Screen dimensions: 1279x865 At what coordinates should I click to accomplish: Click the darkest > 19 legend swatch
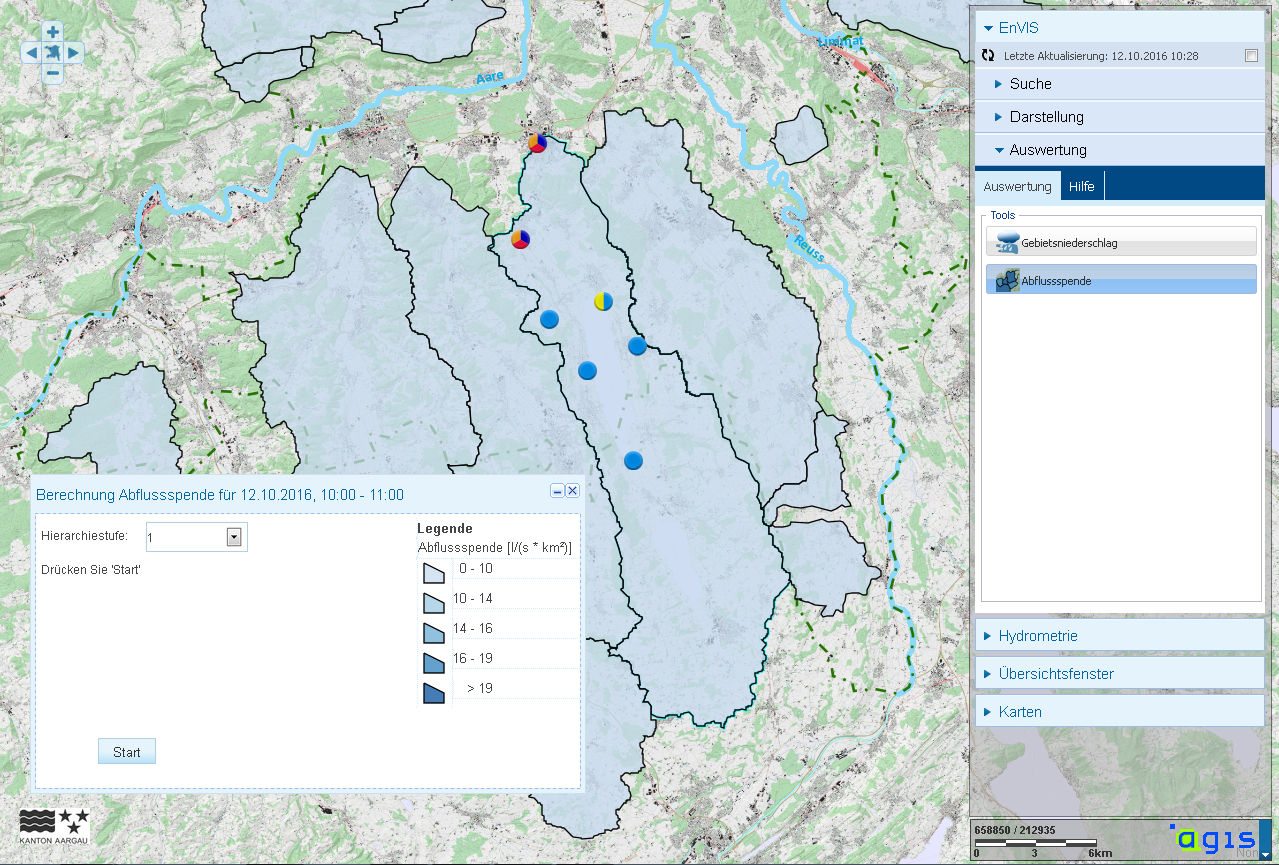[433, 692]
